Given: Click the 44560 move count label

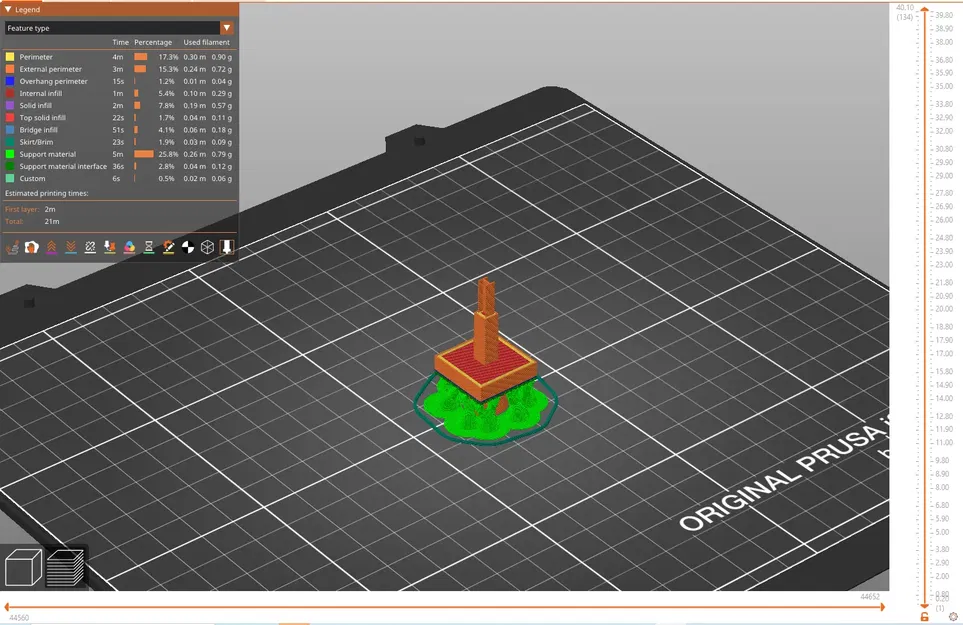Looking at the screenshot, I should 19,618.
